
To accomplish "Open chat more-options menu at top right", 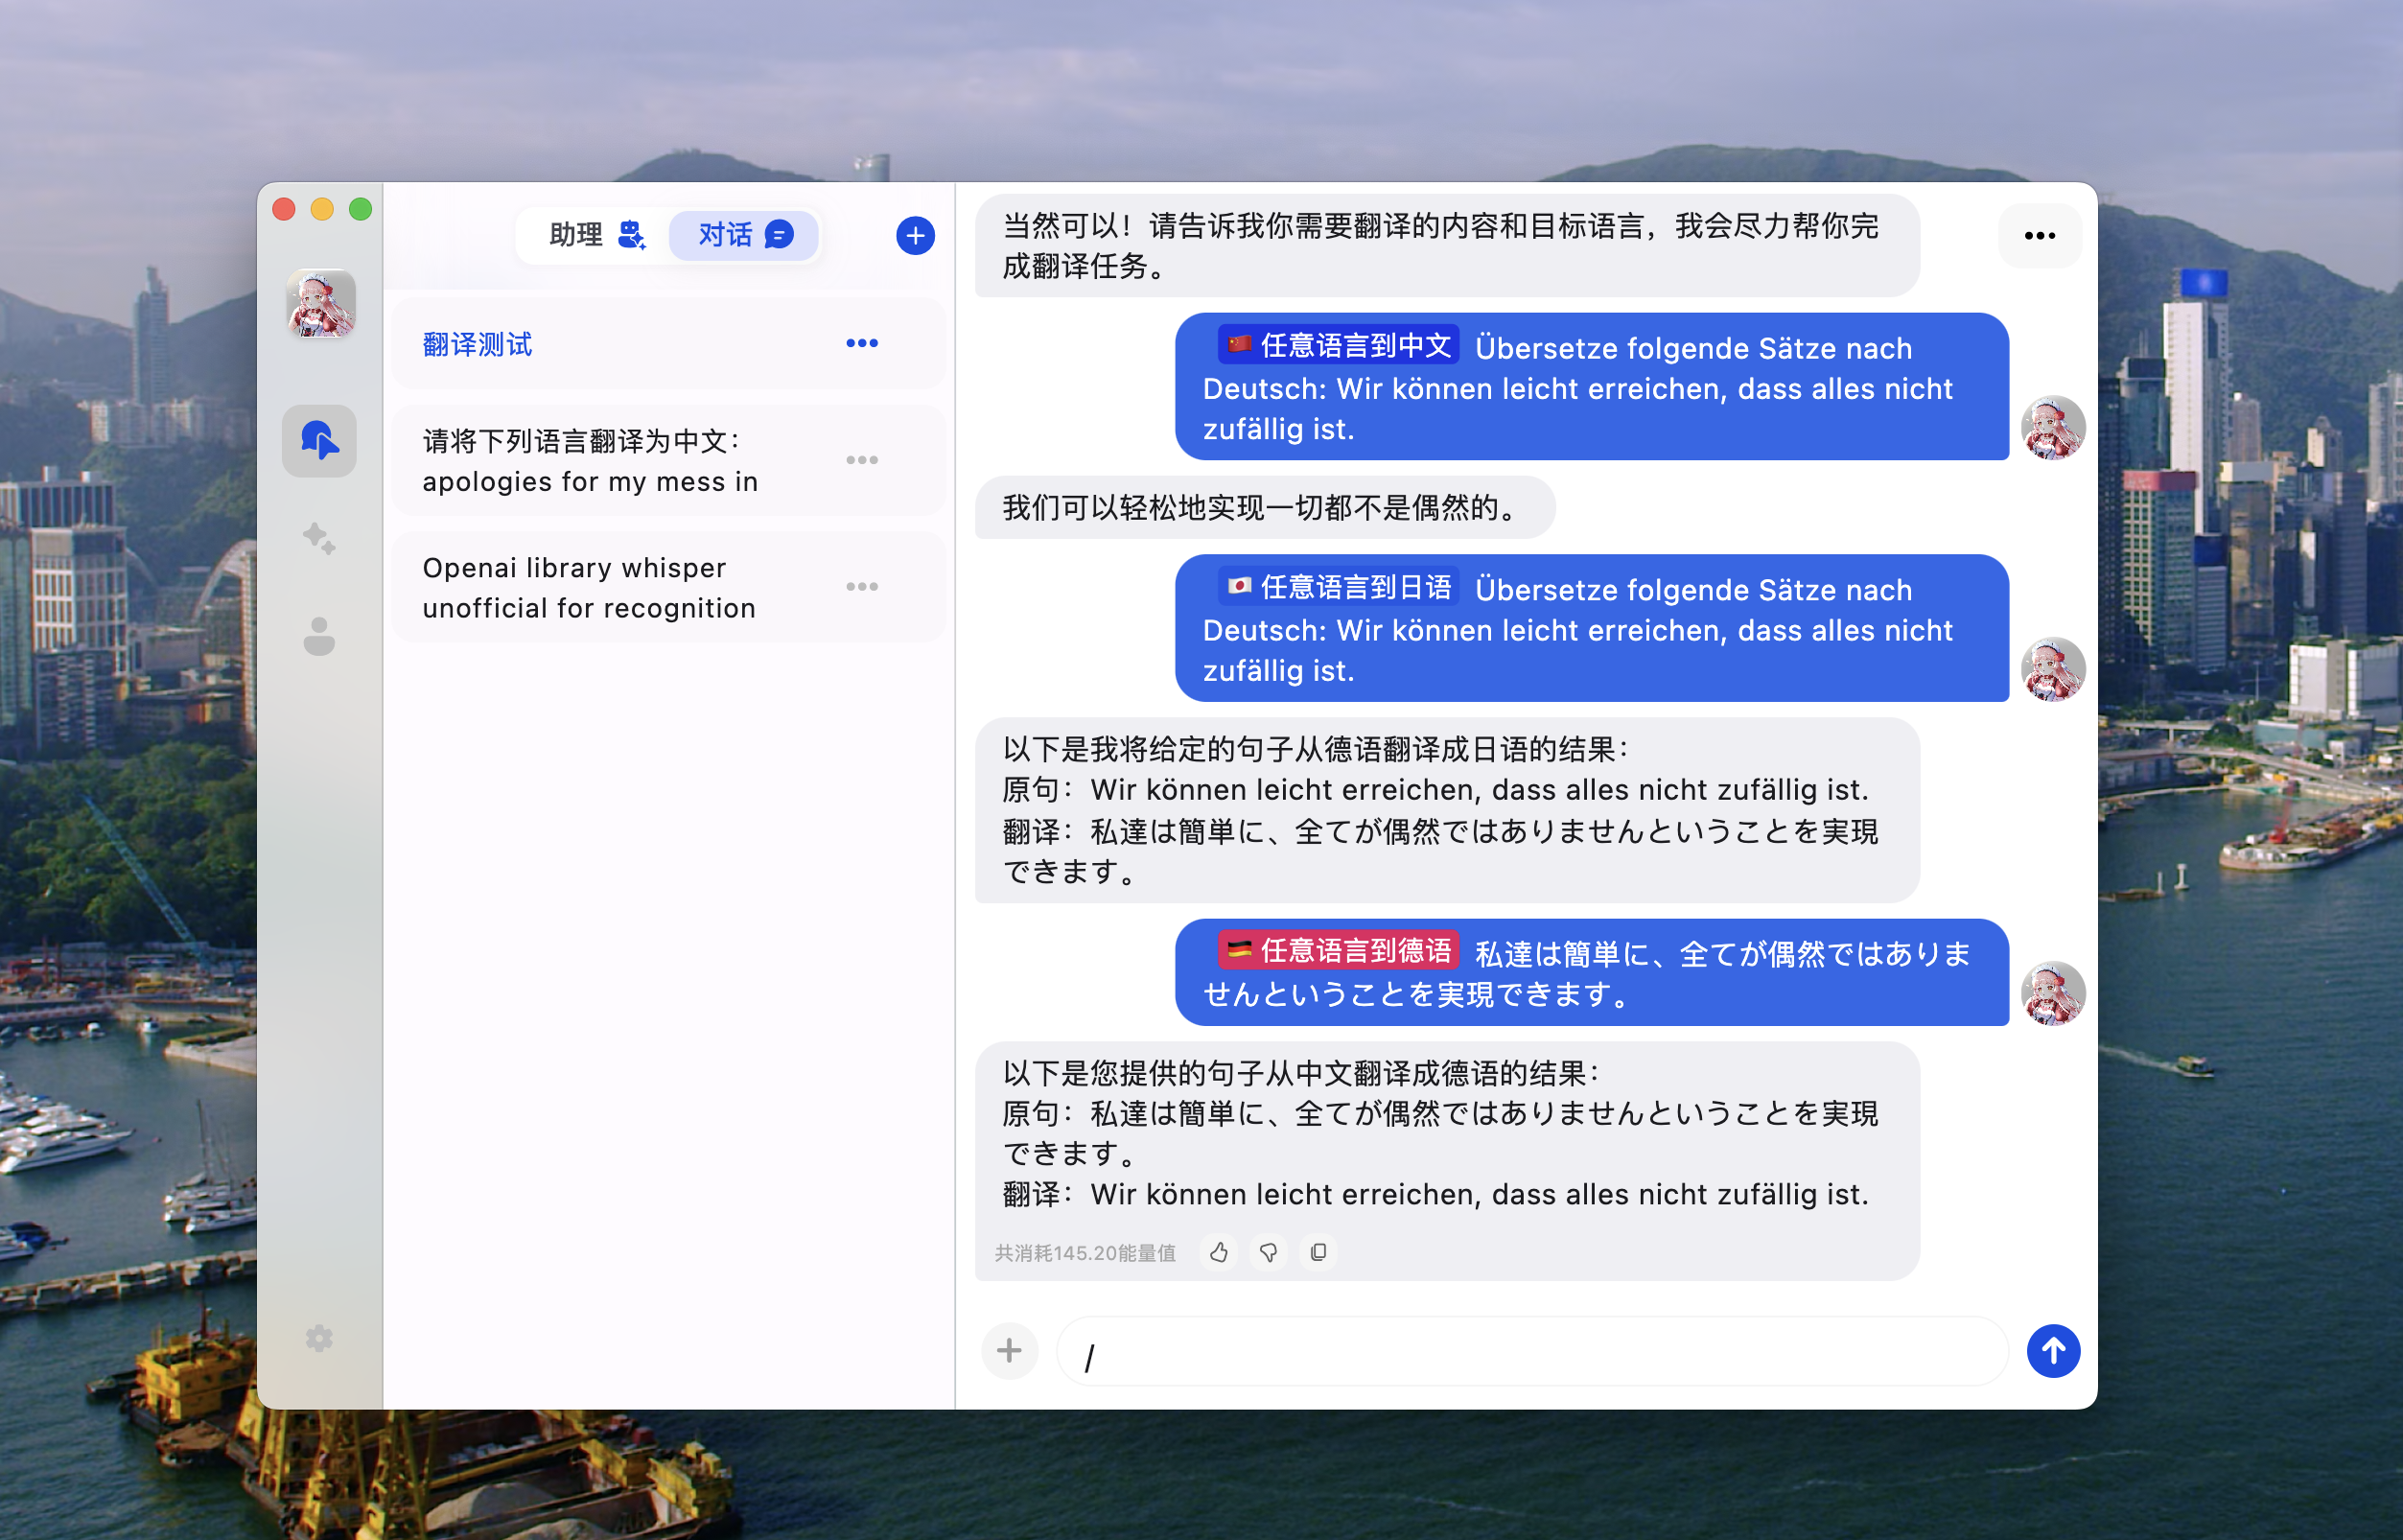I will tap(2039, 236).
